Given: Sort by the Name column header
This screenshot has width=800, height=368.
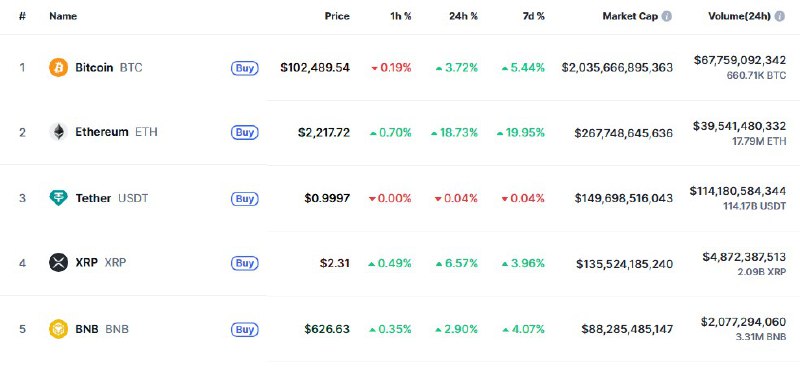Looking at the screenshot, I should [63, 16].
